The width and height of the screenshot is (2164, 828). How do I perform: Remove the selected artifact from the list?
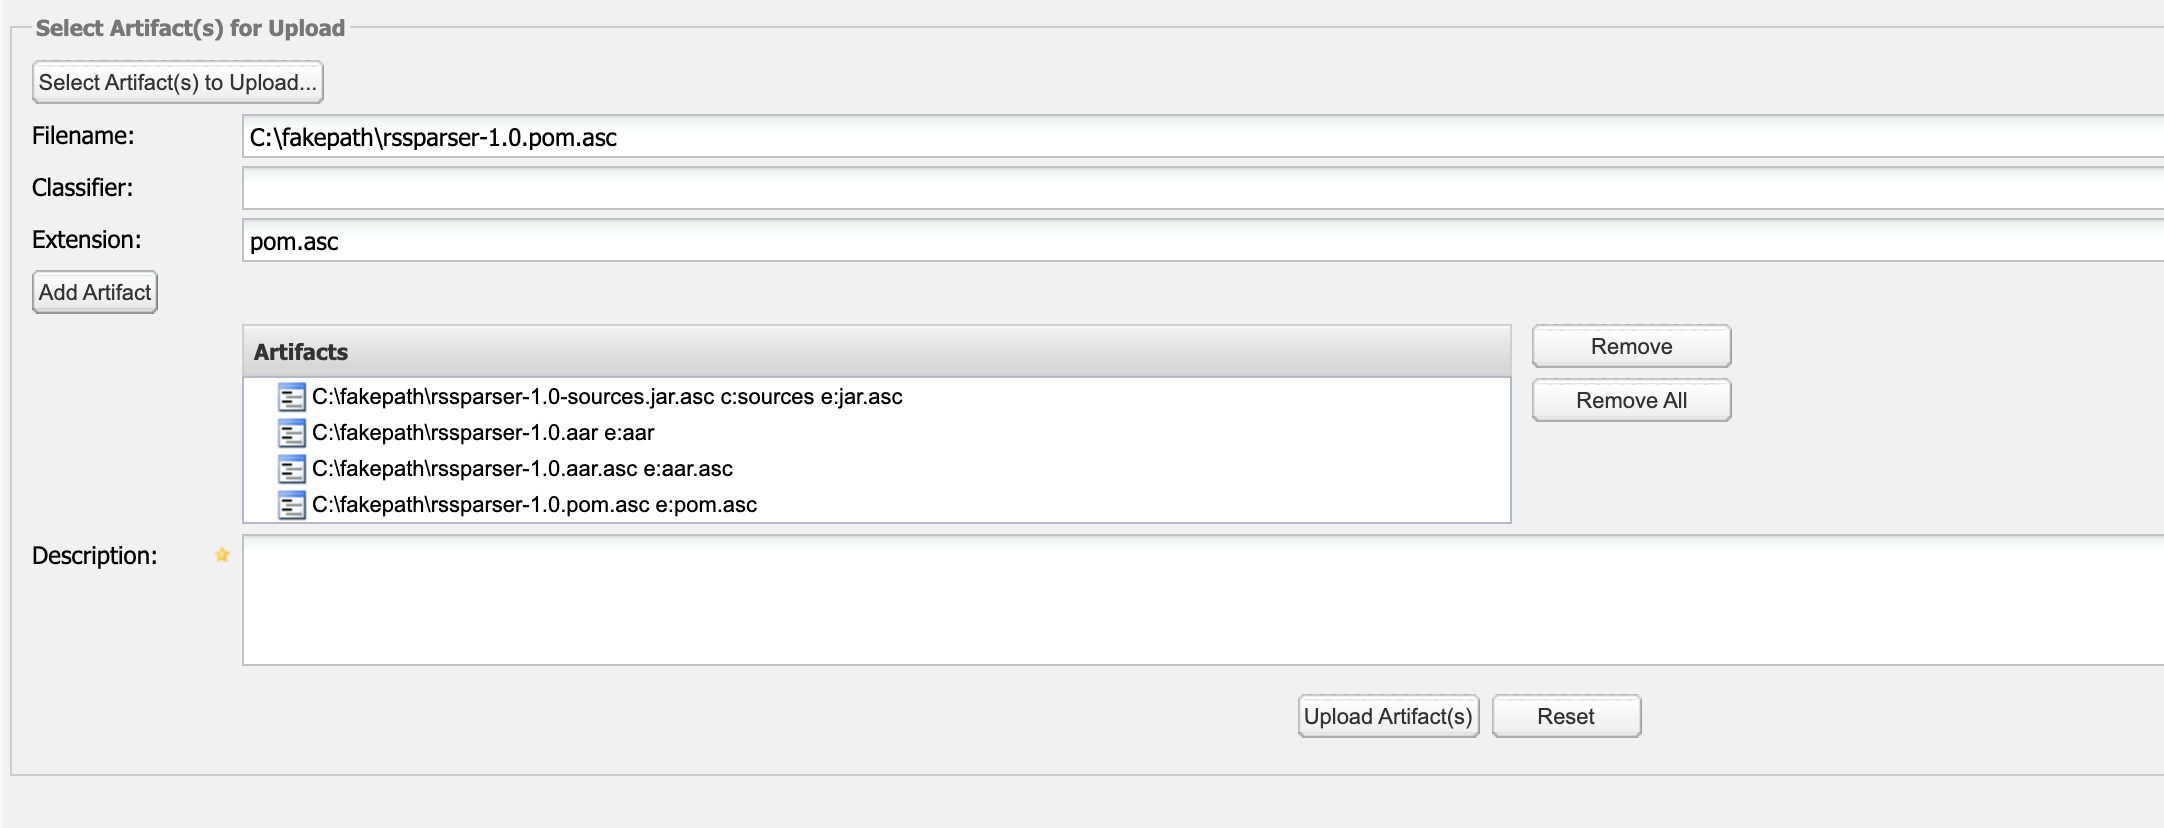click(x=1631, y=346)
